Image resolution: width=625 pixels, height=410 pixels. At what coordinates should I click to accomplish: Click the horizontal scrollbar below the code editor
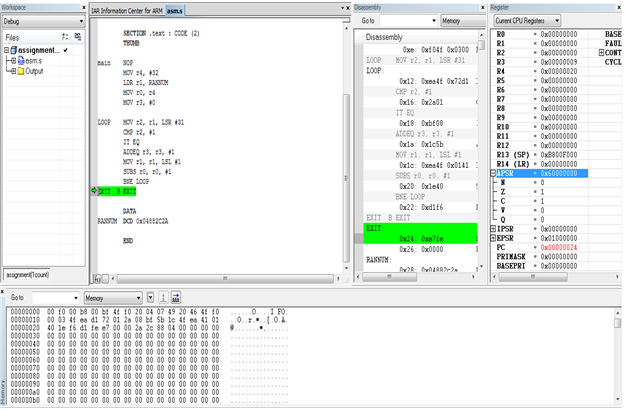click(225, 279)
